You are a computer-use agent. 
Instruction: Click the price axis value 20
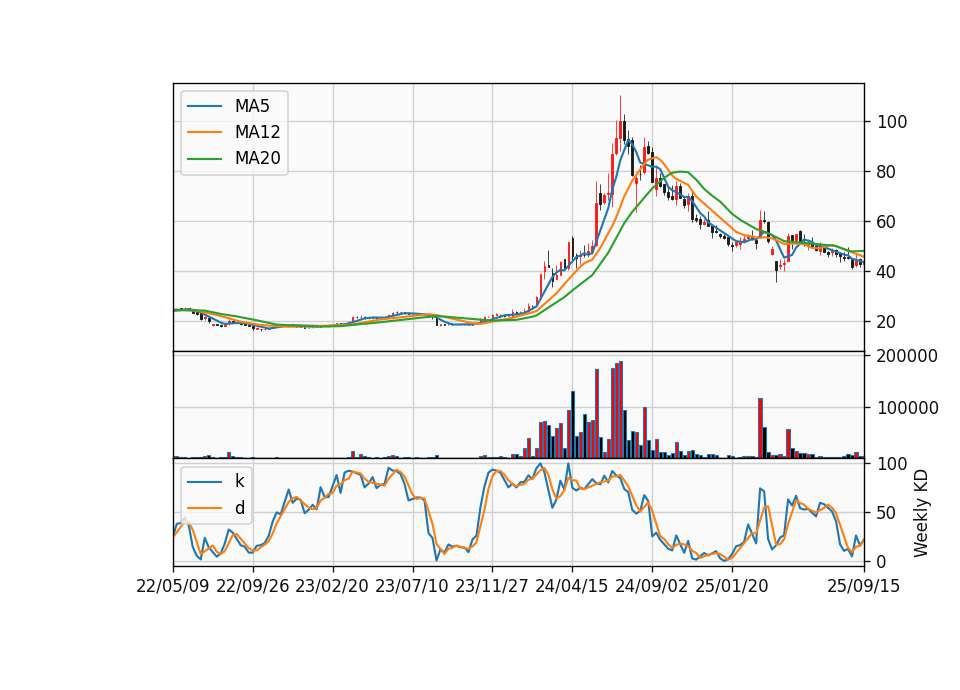click(x=887, y=322)
